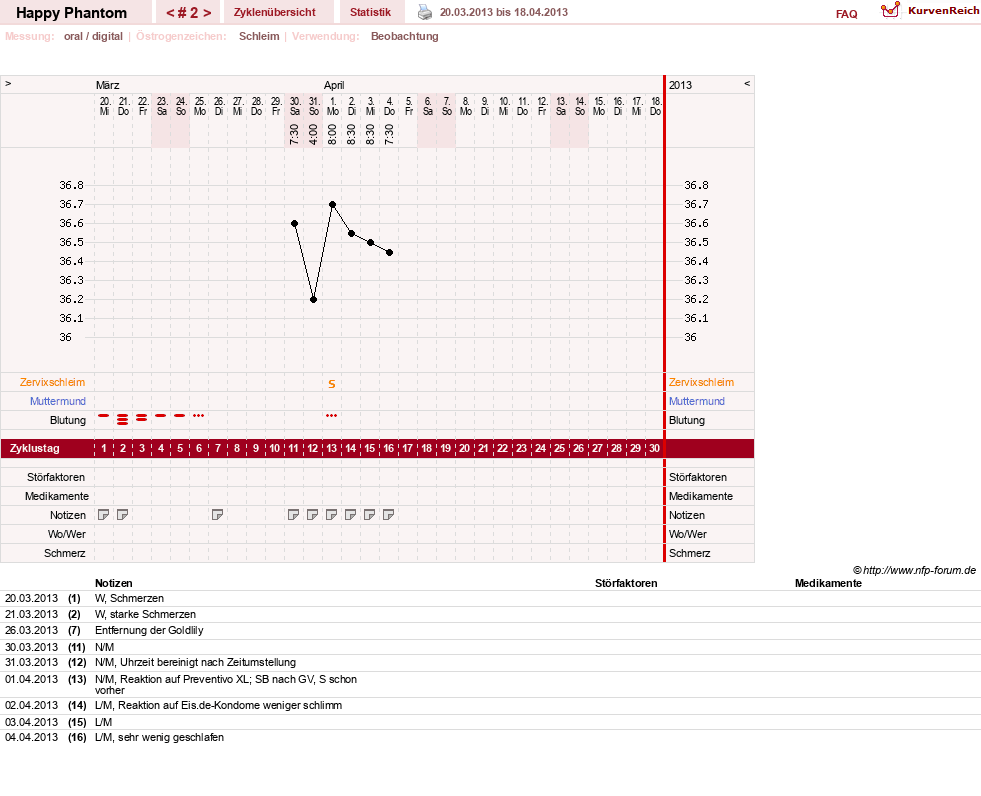Select cycle day 17 in Zyklustag row
This screenshot has width=981, height=796.
tap(407, 448)
